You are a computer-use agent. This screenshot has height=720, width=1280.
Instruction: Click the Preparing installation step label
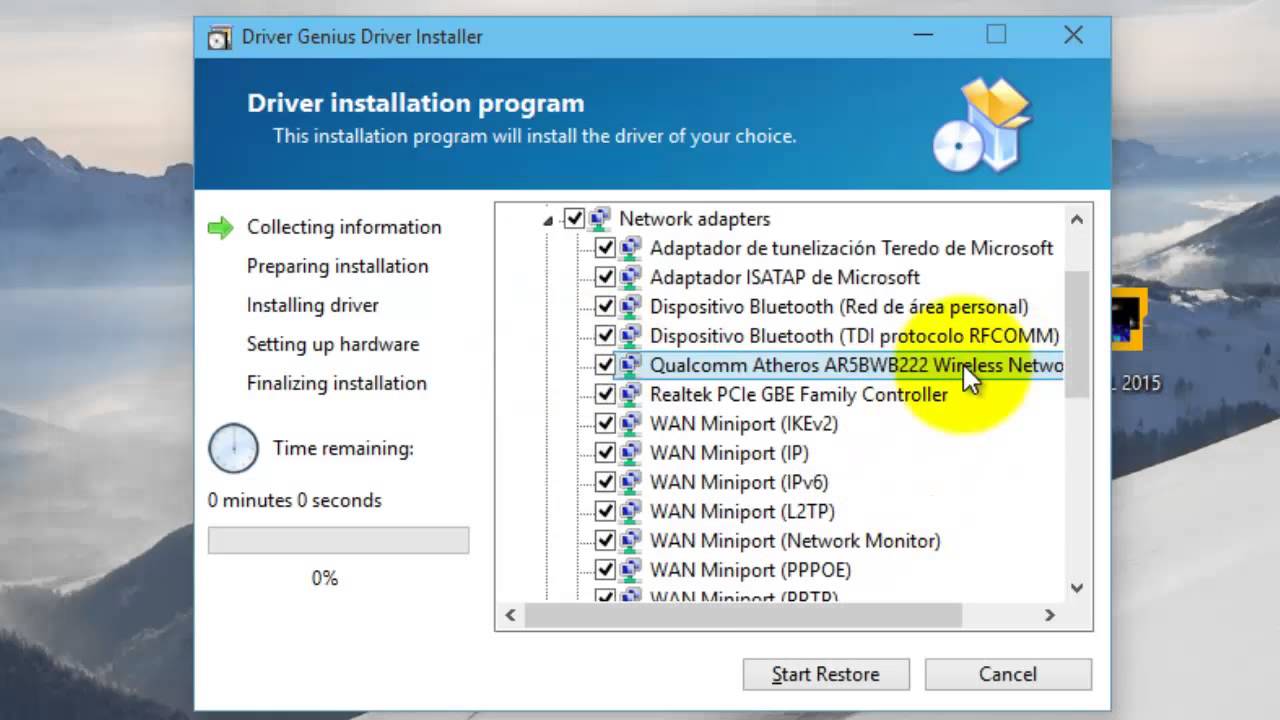(338, 266)
